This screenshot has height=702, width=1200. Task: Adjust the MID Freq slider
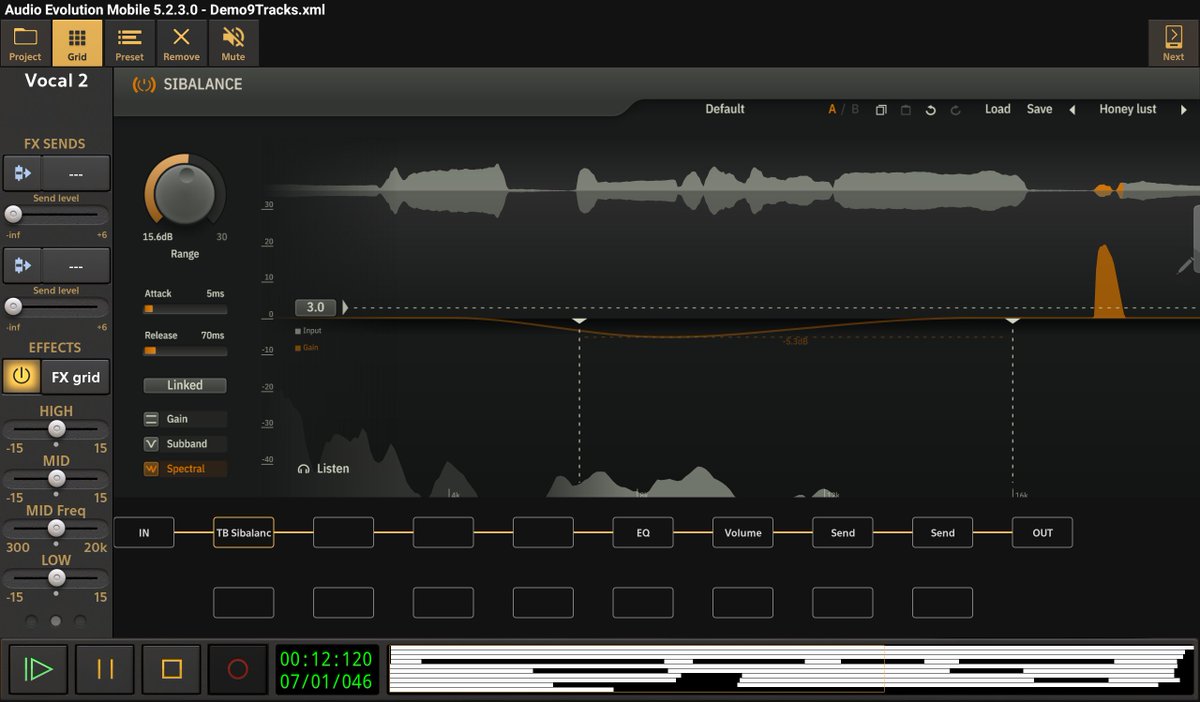pos(56,529)
